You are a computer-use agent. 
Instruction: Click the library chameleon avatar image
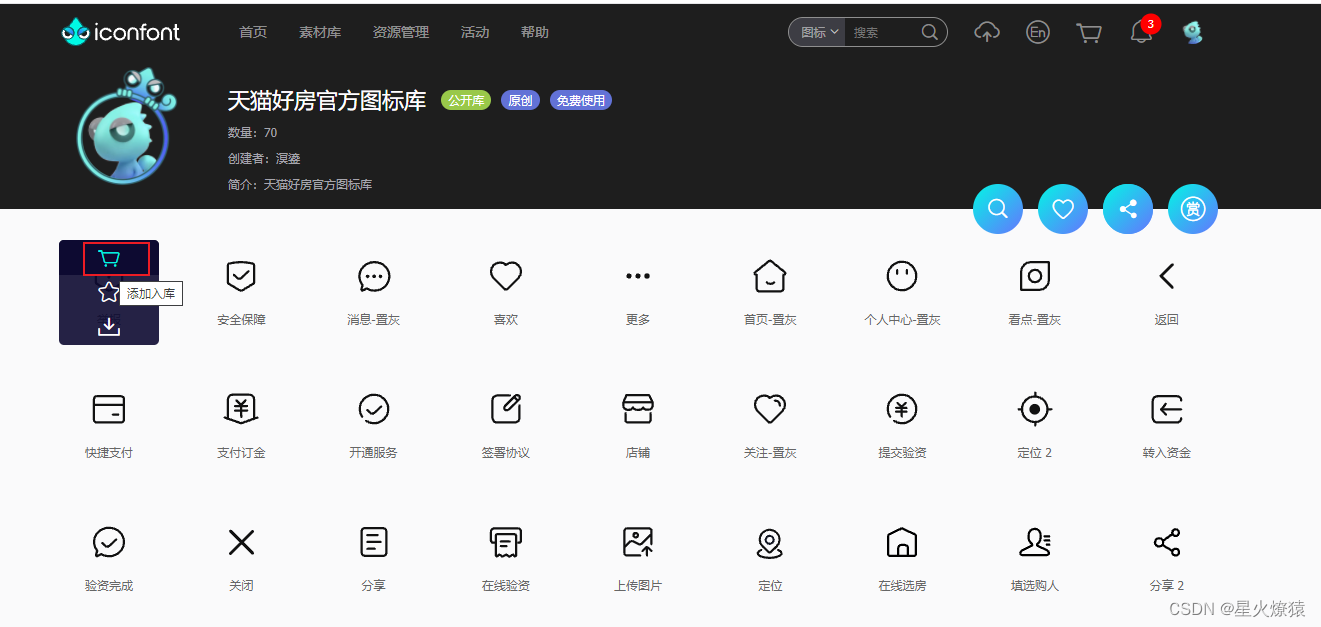tap(127, 126)
